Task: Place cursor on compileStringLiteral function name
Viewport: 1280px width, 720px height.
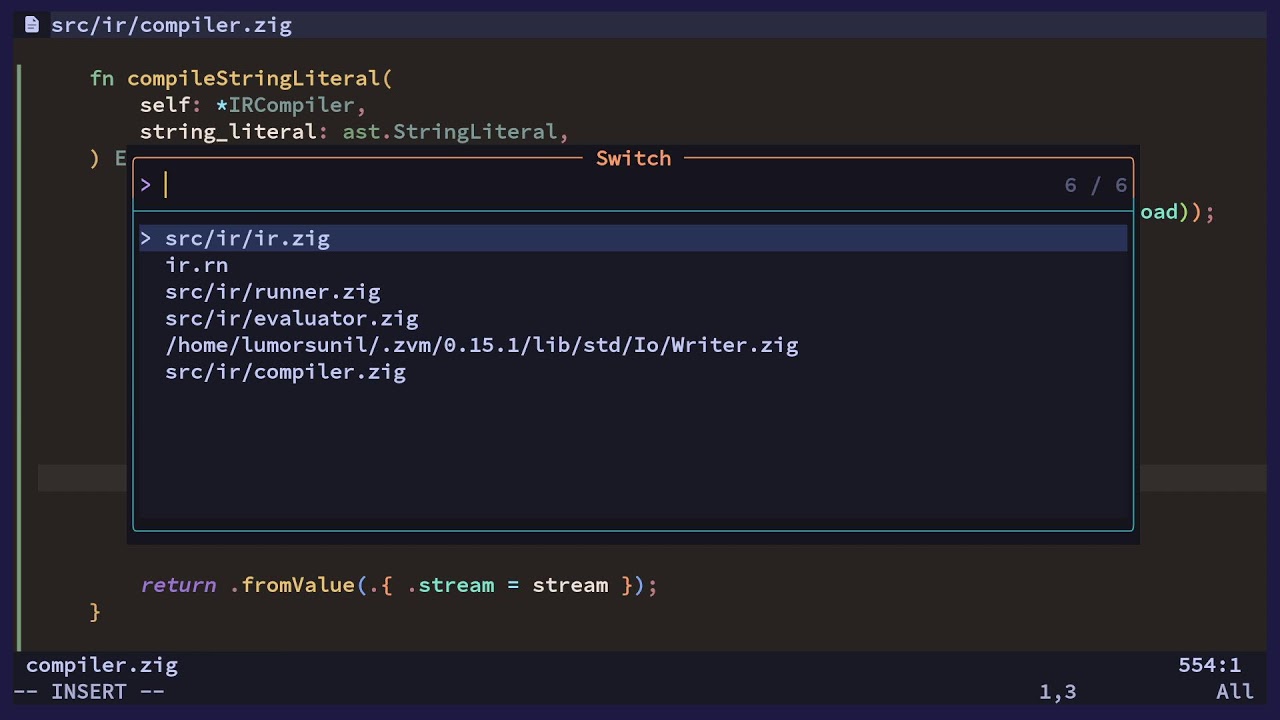Action: click(253, 78)
